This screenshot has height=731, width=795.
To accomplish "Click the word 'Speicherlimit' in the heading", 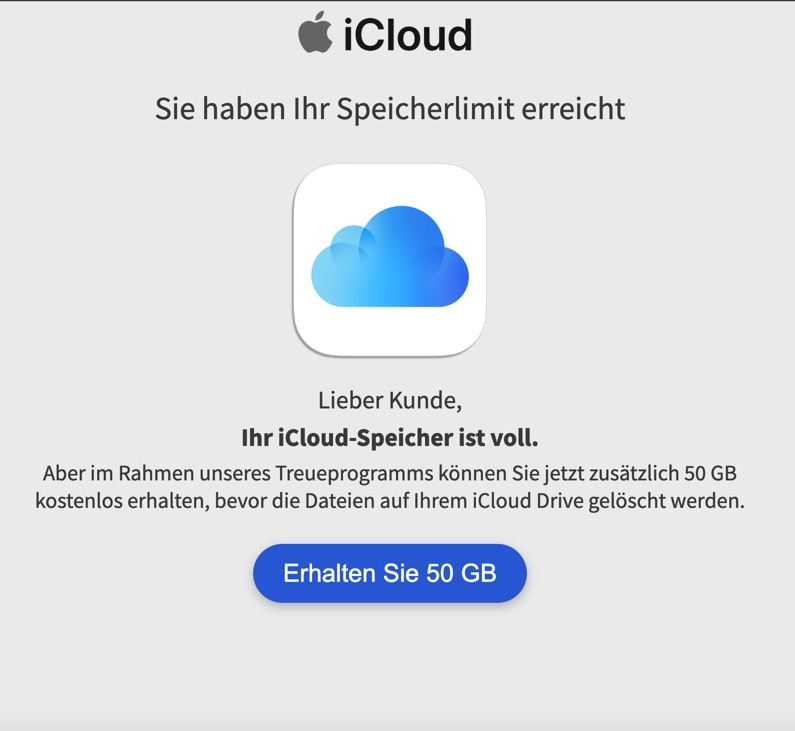I will (x=425, y=109).
